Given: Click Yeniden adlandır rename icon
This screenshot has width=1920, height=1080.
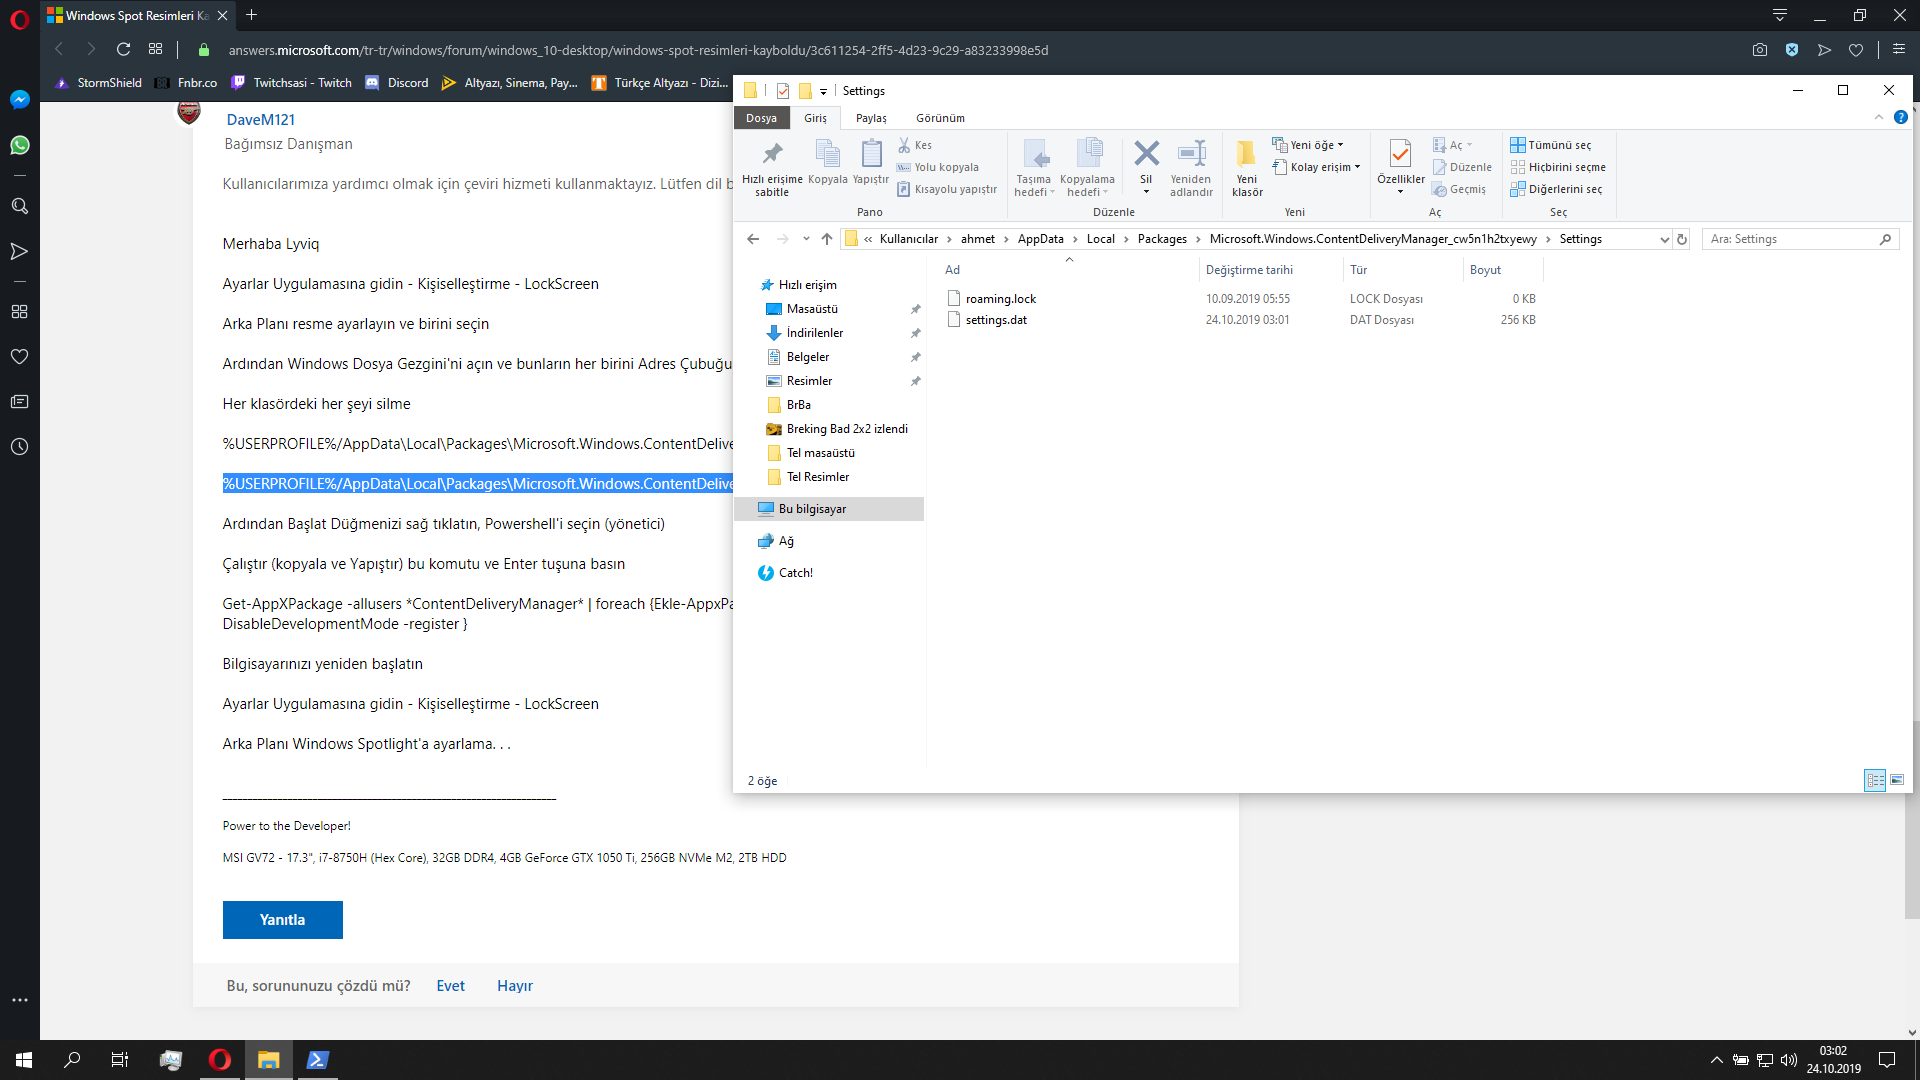Looking at the screenshot, I should click(1191, 155).
